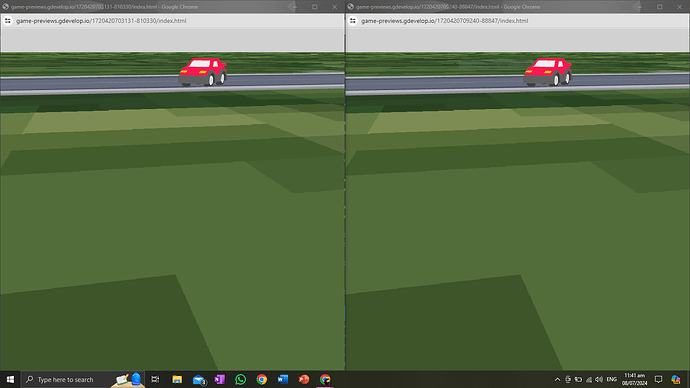Open Task View from the taskbar

click(155, 379)
